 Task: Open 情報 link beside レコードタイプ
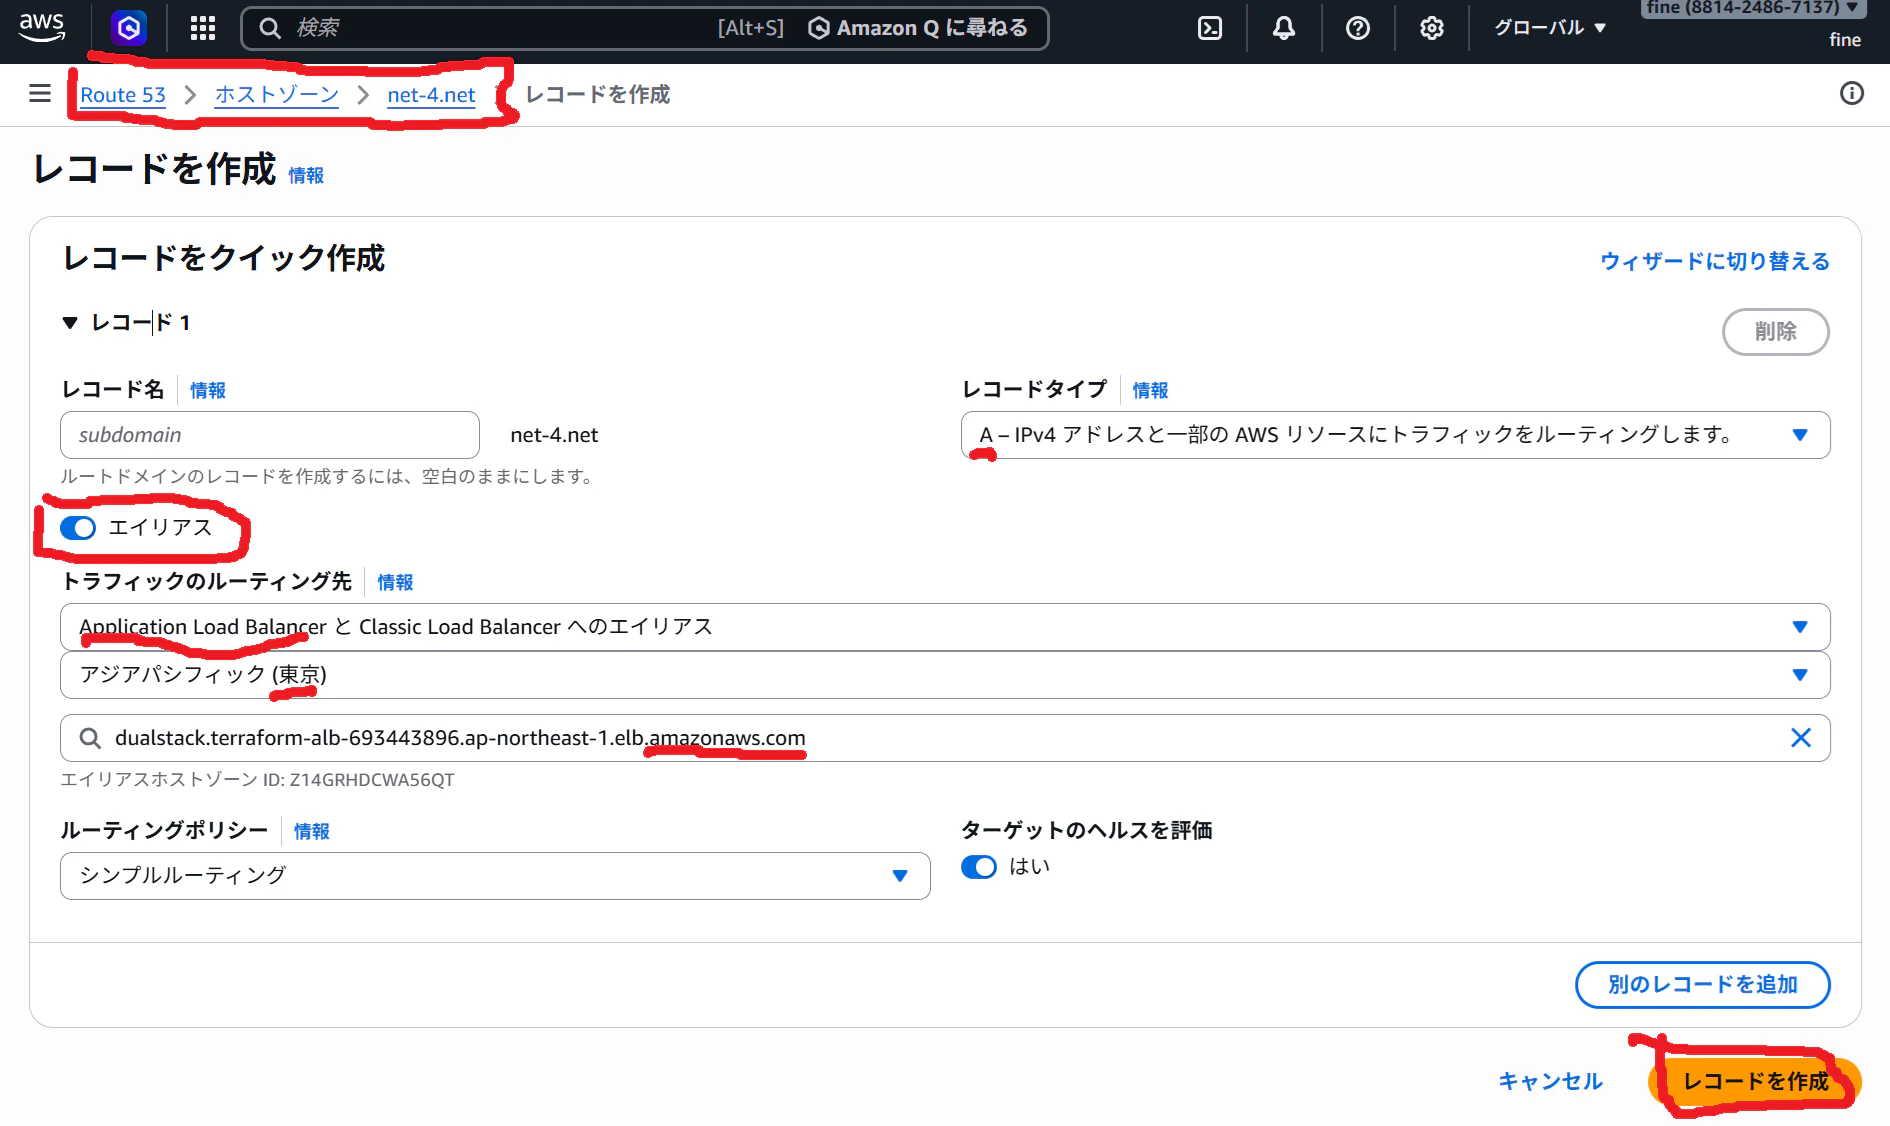point(1150,390)
